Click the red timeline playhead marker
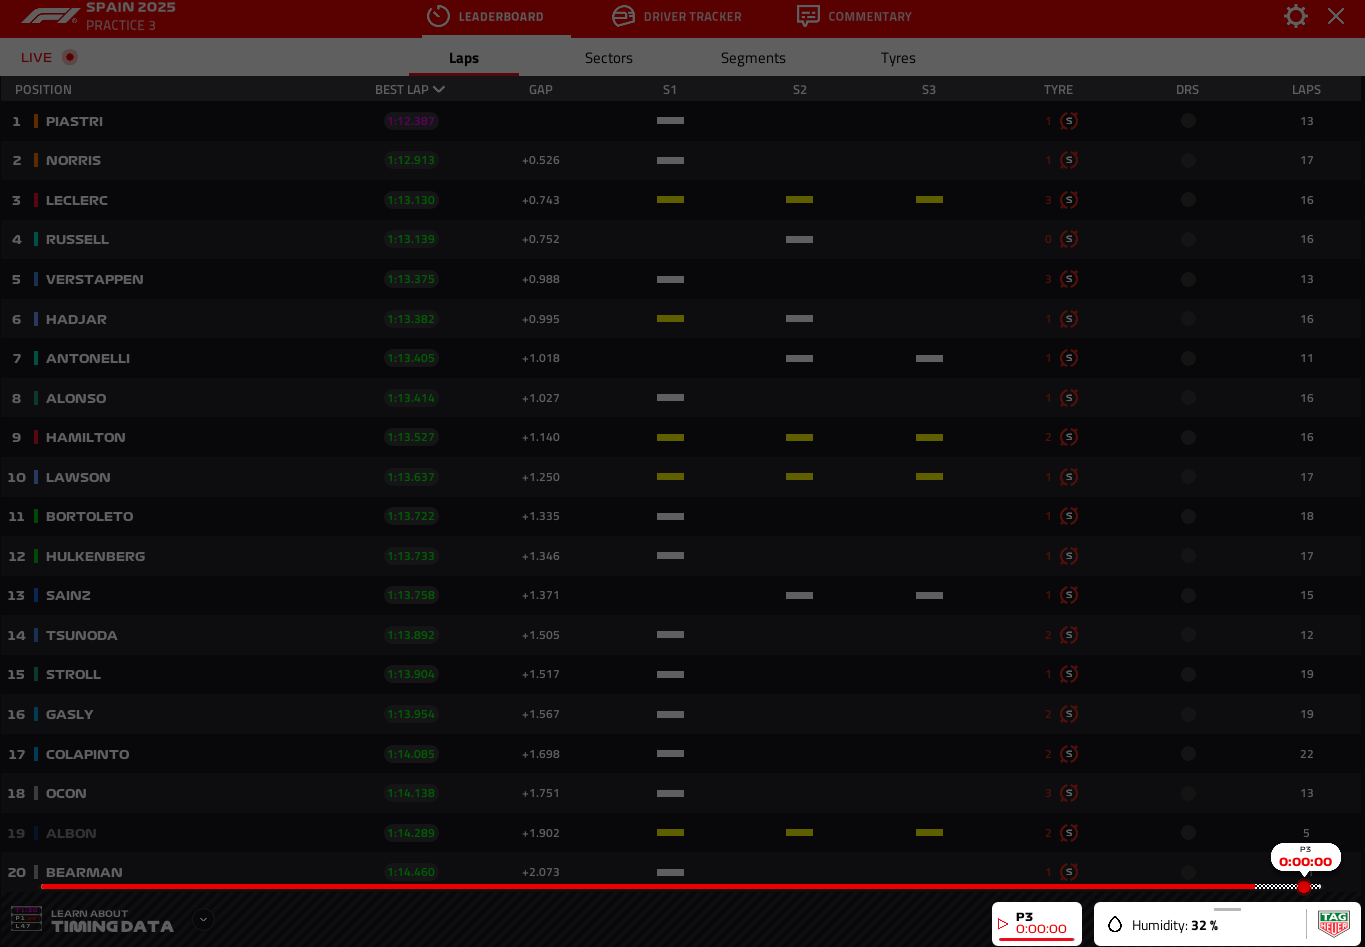This screenshot has height=947, width=1365. 1304,887
